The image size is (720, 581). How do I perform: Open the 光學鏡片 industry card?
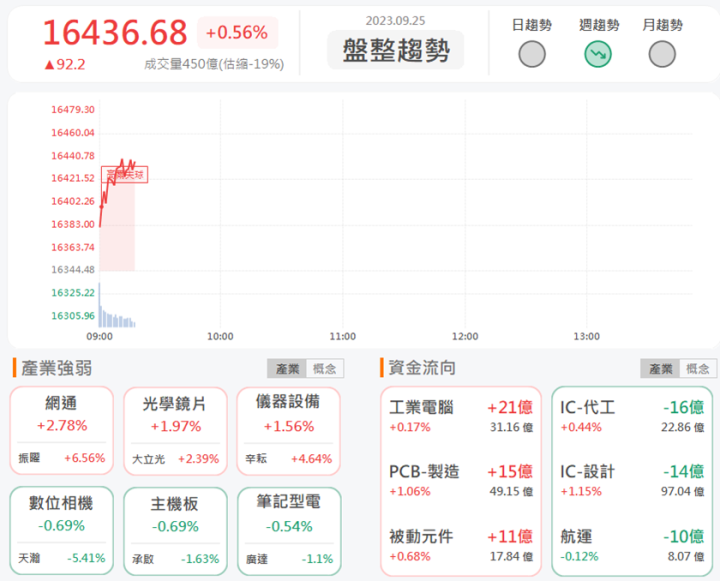(x=175, y=431)
